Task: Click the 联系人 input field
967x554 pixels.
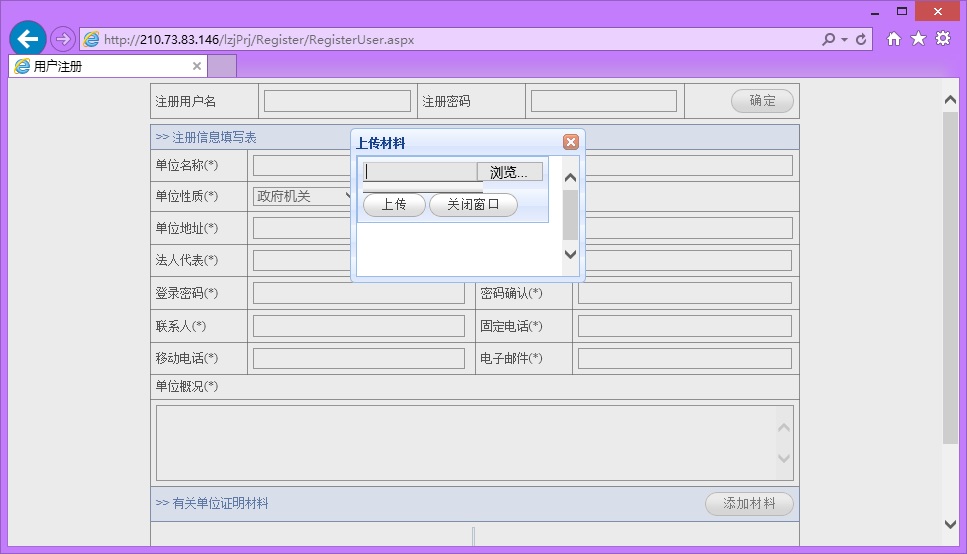Action: click(x=359, y=326)
